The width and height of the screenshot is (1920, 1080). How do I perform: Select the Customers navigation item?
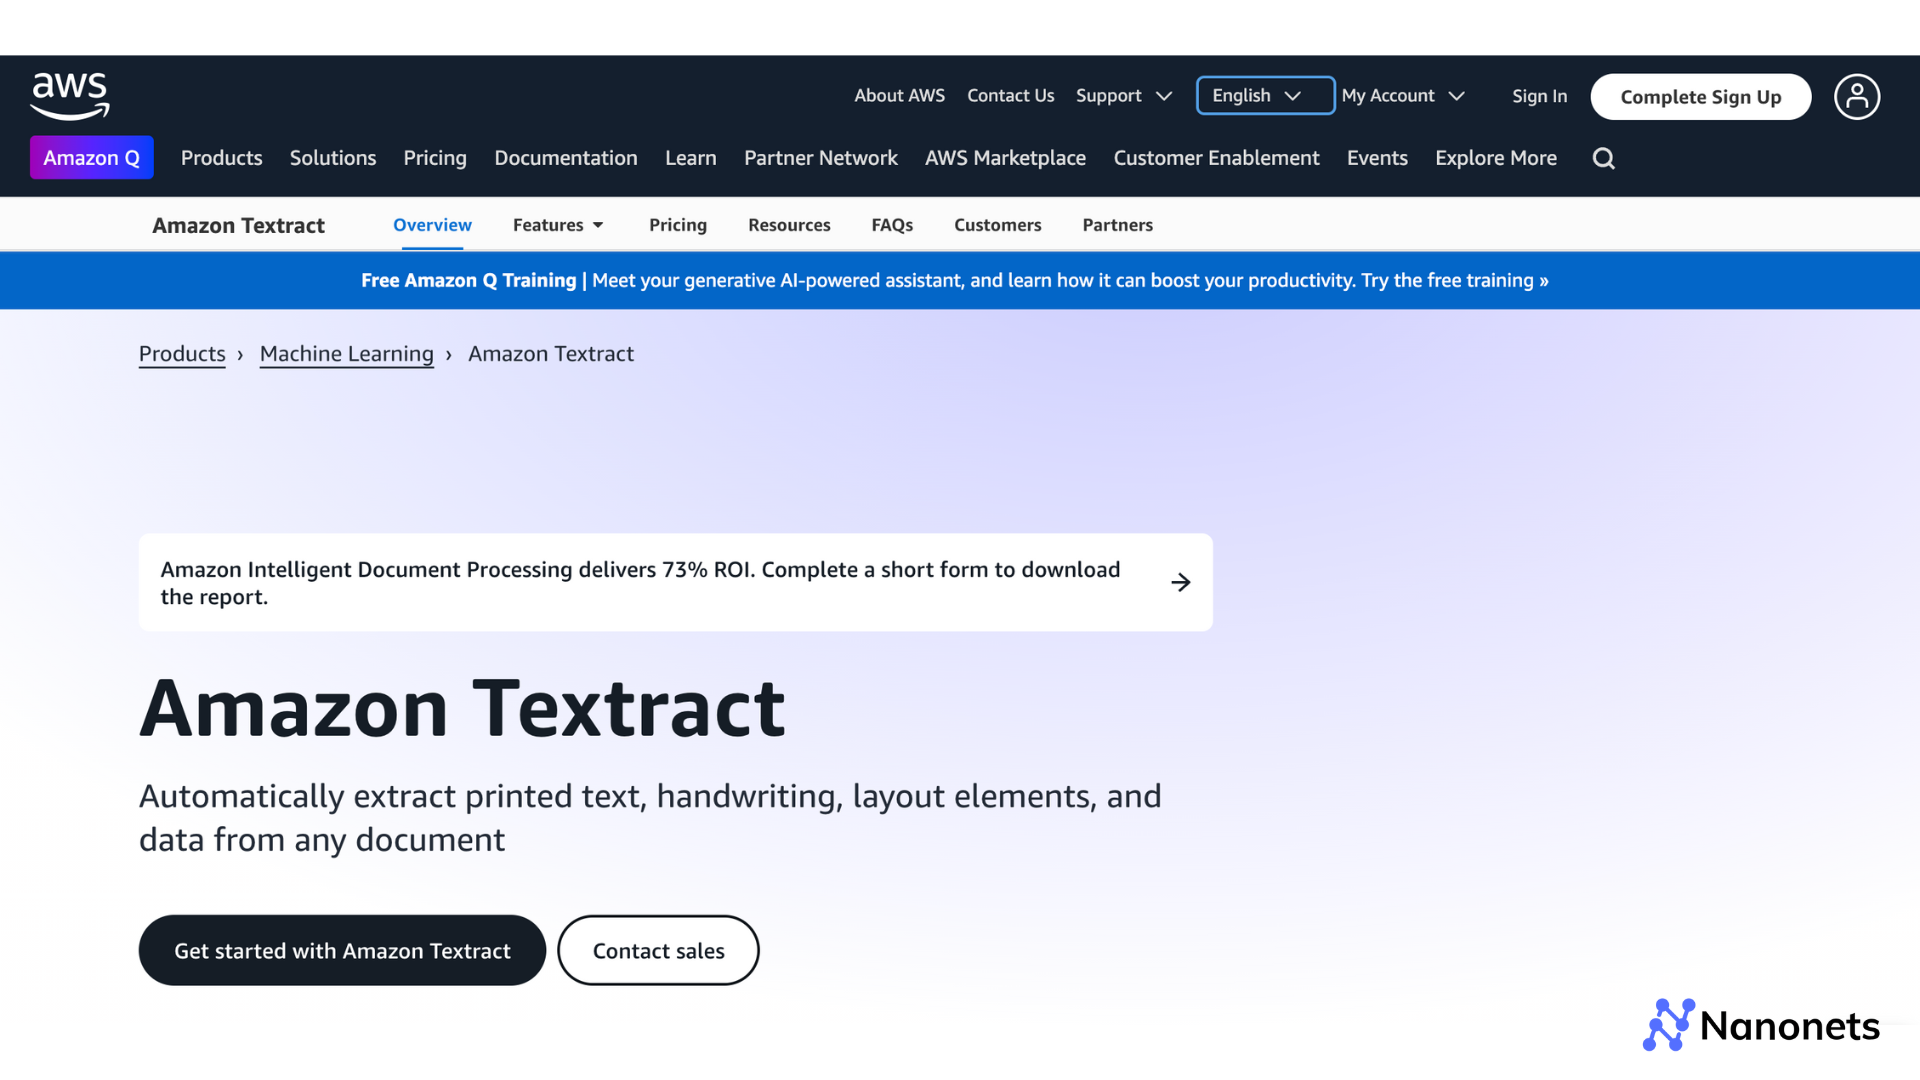997,225
